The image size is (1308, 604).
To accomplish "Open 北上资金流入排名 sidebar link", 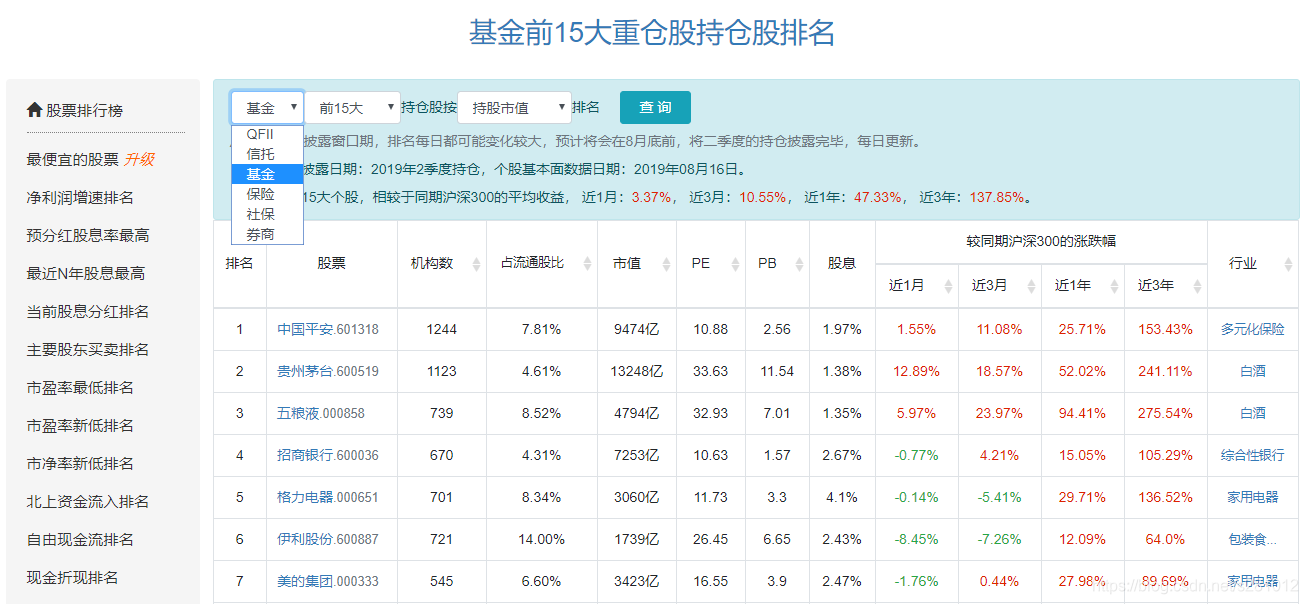I will 88,502.
